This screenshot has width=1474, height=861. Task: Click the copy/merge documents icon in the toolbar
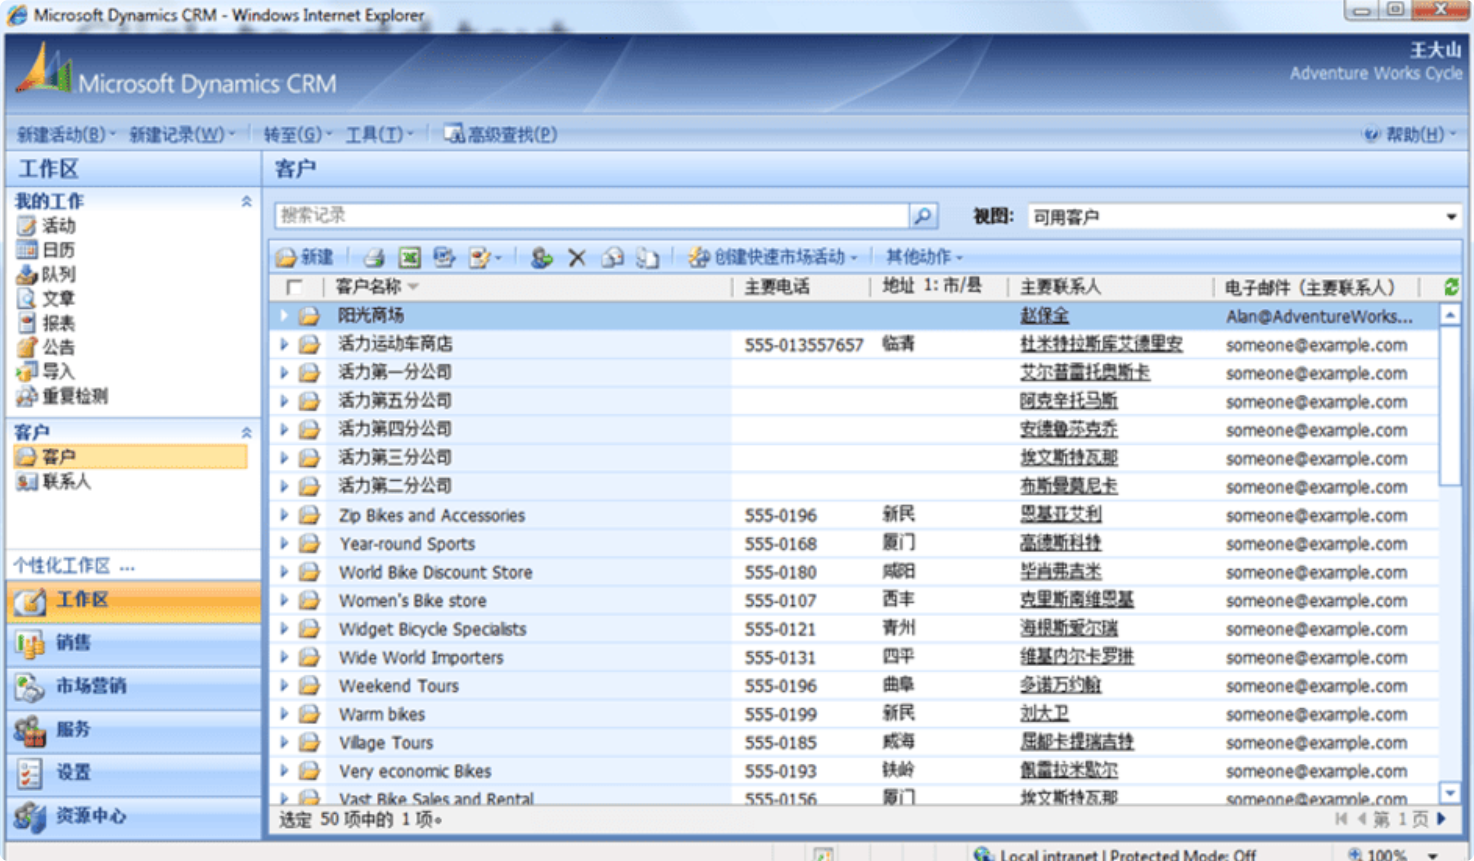[x=647, y=258]
